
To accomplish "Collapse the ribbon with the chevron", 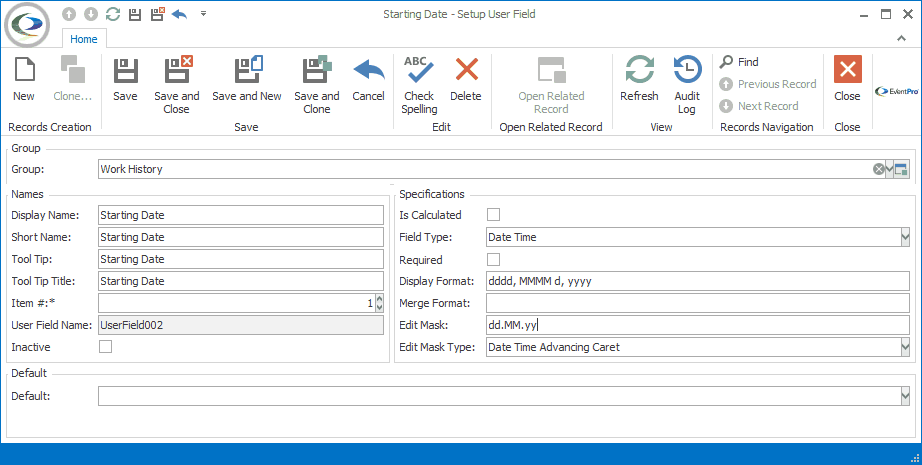I will coord(901,38).
